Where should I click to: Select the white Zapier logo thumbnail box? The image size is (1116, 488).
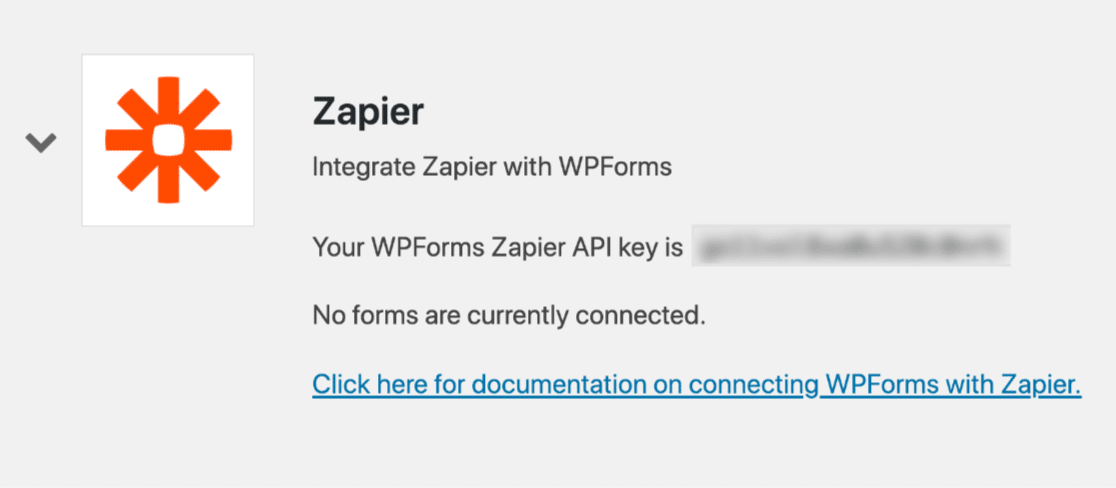tap(168, 140)
